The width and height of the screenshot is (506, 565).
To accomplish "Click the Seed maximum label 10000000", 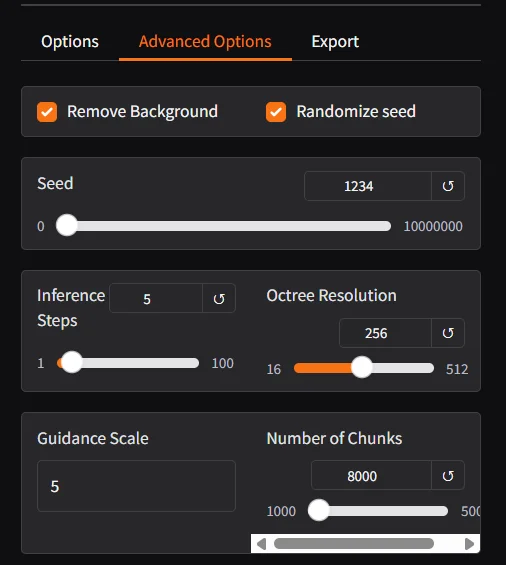I will [433, 226].
